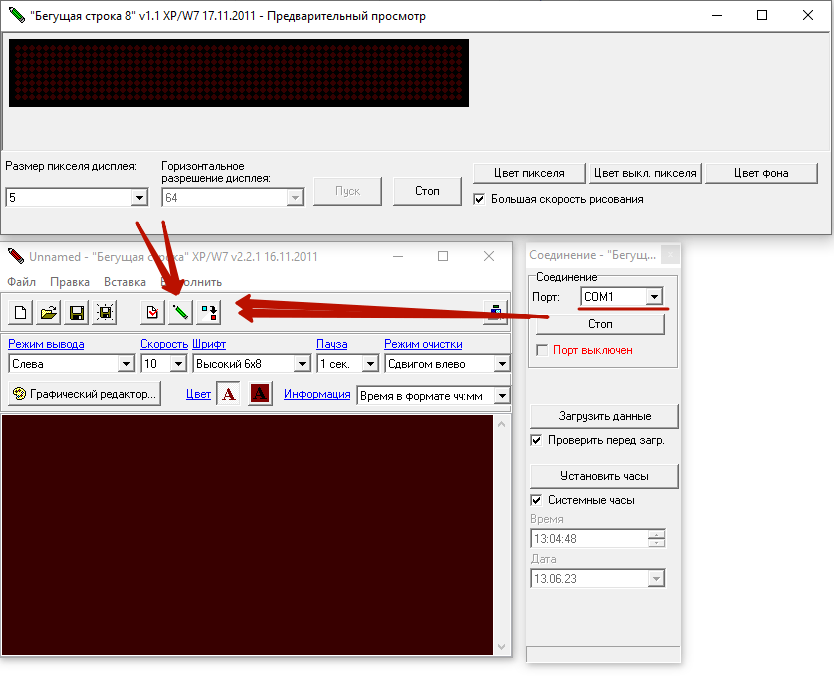Uncheck 'Проверить перед загр.' checkbox

click(x=536, y=440)
